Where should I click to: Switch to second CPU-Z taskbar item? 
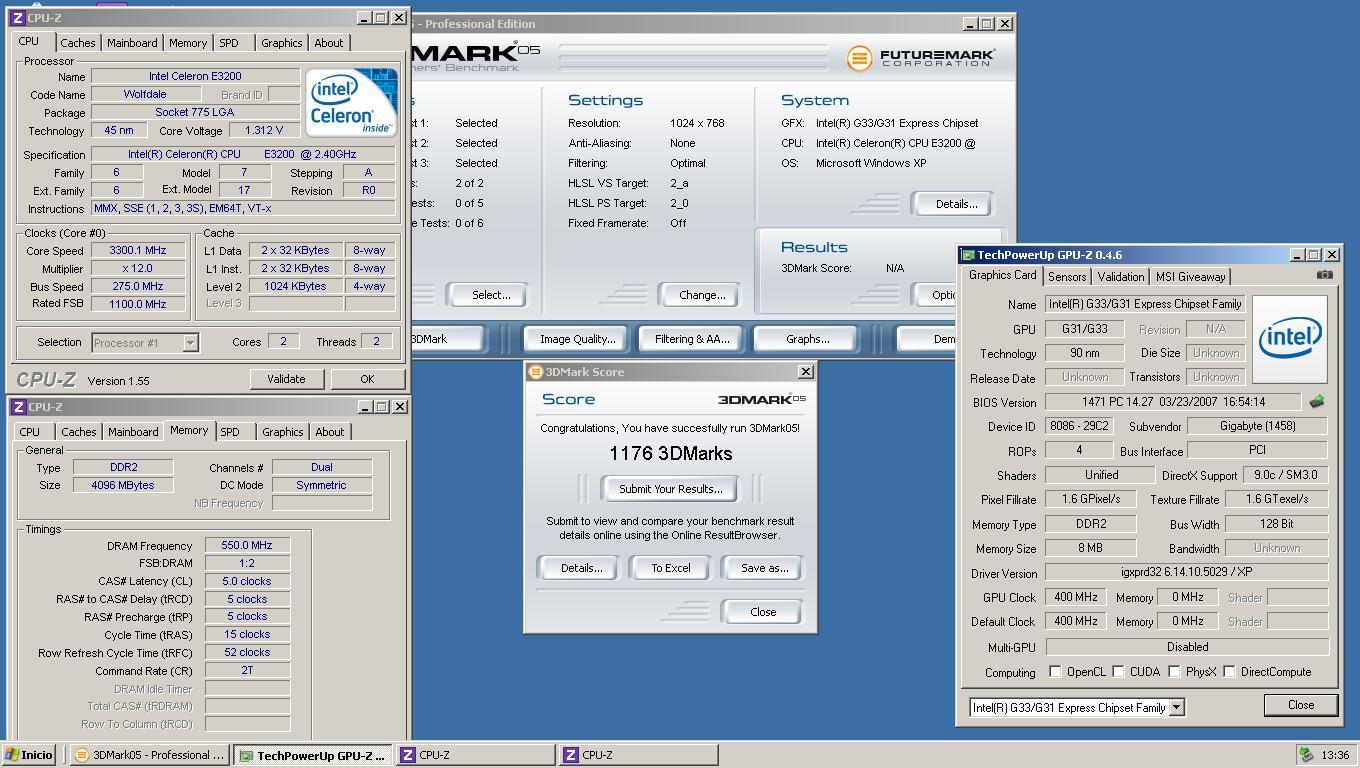coord(638,755)
